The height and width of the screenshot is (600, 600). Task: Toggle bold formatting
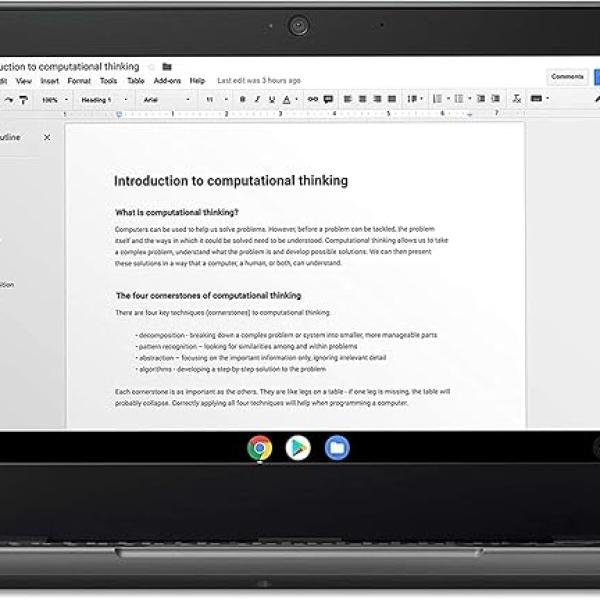242,99
